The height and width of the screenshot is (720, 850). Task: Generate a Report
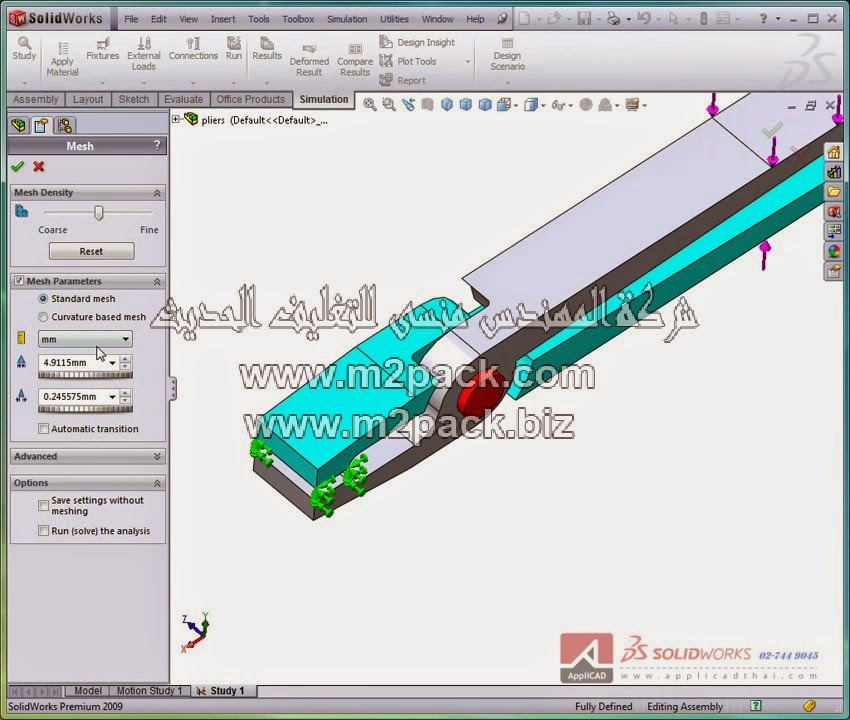point(402,80)
